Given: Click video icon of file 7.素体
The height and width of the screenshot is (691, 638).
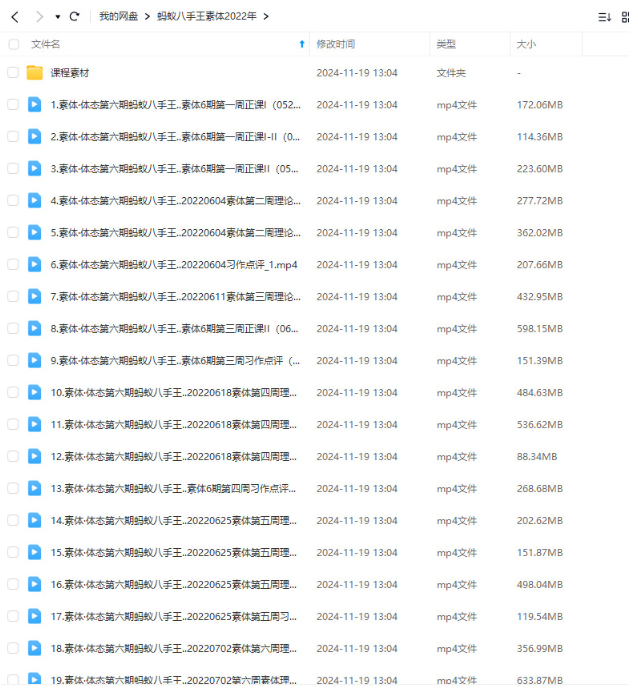Looking at the screenshot, I should [x=34, y=297].
